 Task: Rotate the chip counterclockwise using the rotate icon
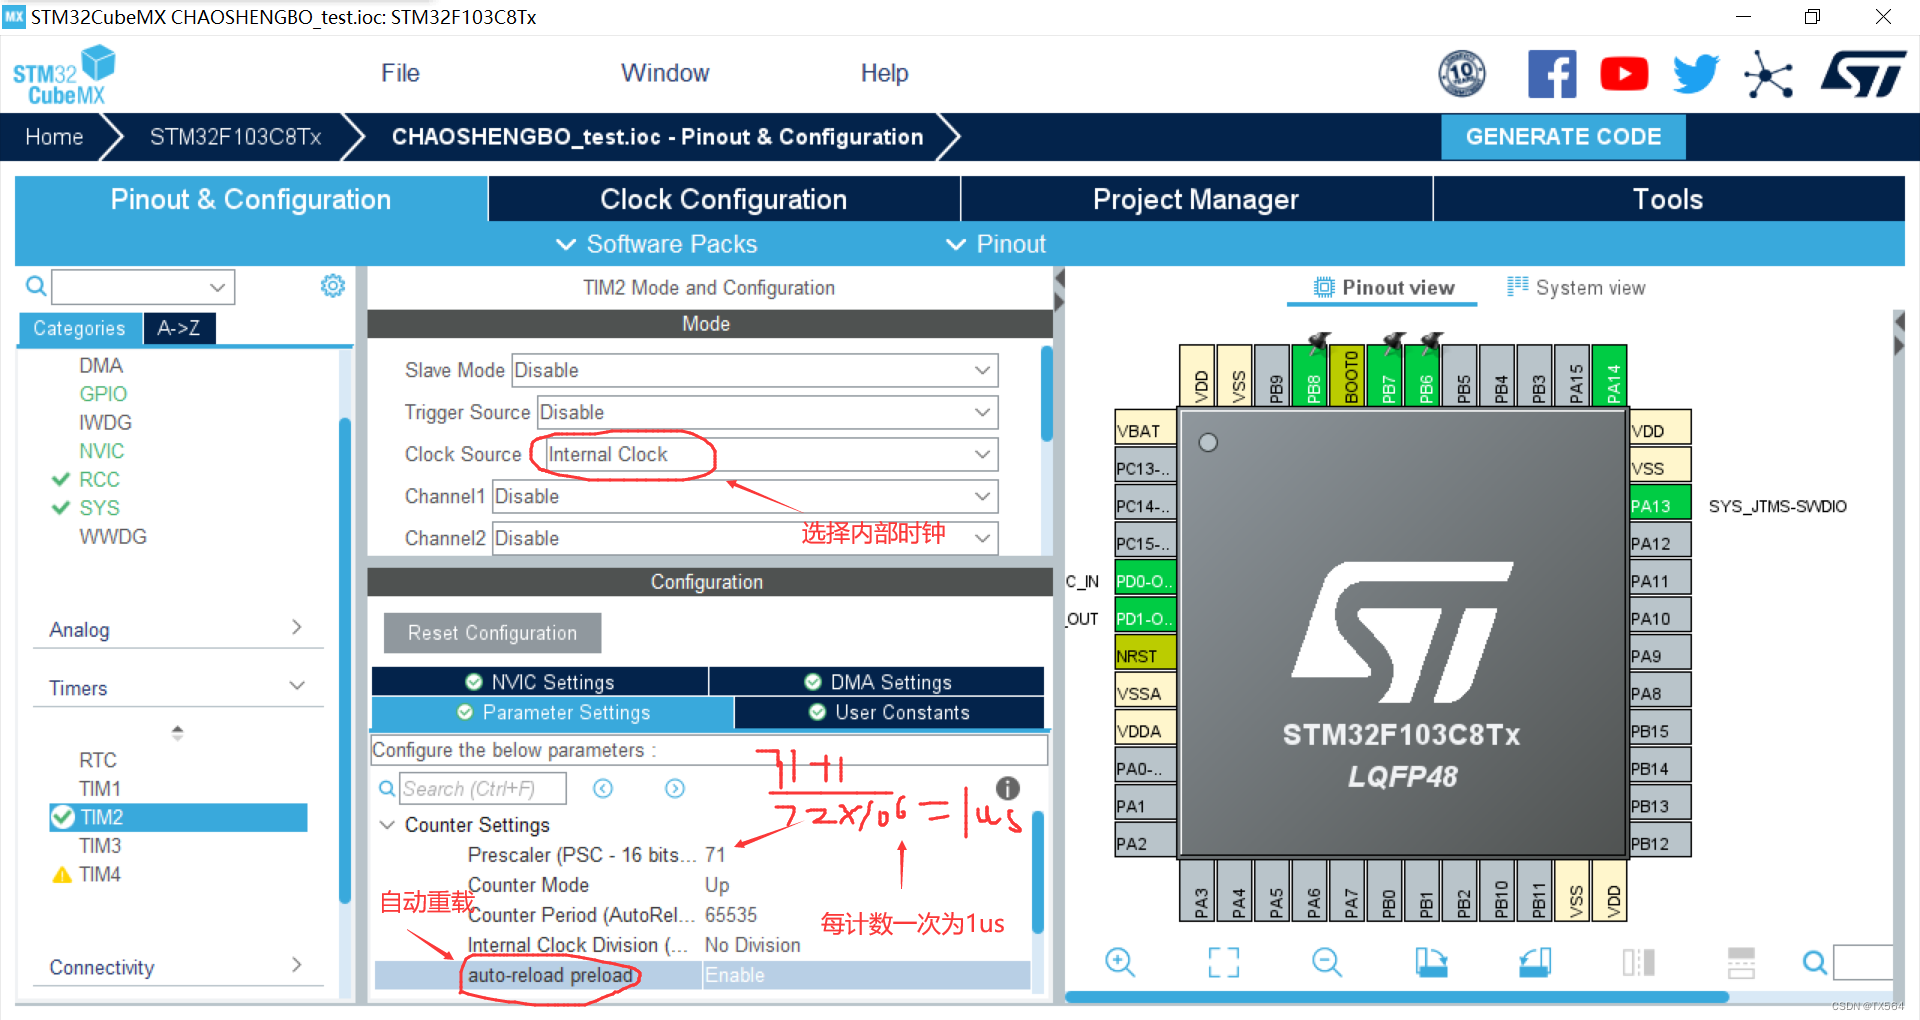click(x=1535, y=962)
